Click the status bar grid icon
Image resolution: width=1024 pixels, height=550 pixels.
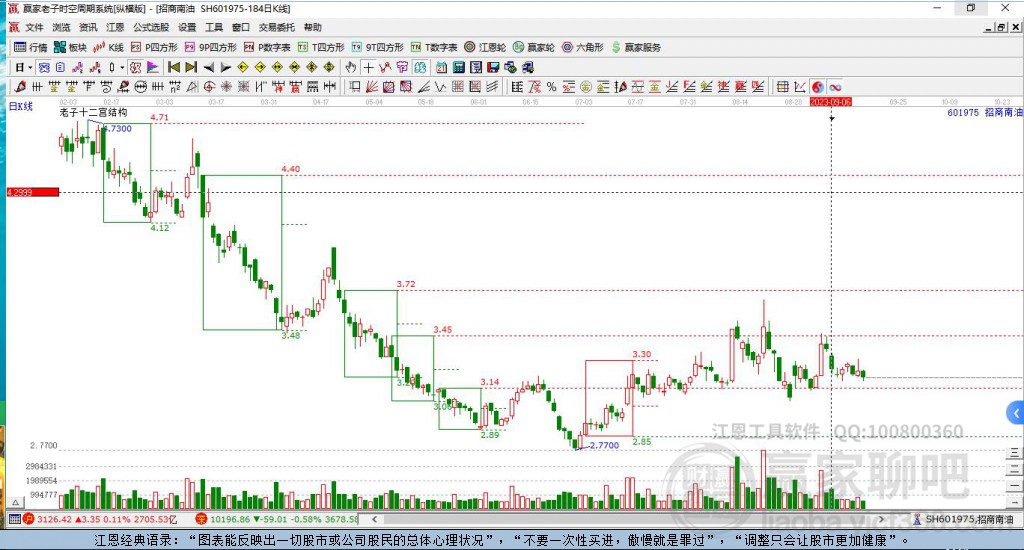pos(14,519)
